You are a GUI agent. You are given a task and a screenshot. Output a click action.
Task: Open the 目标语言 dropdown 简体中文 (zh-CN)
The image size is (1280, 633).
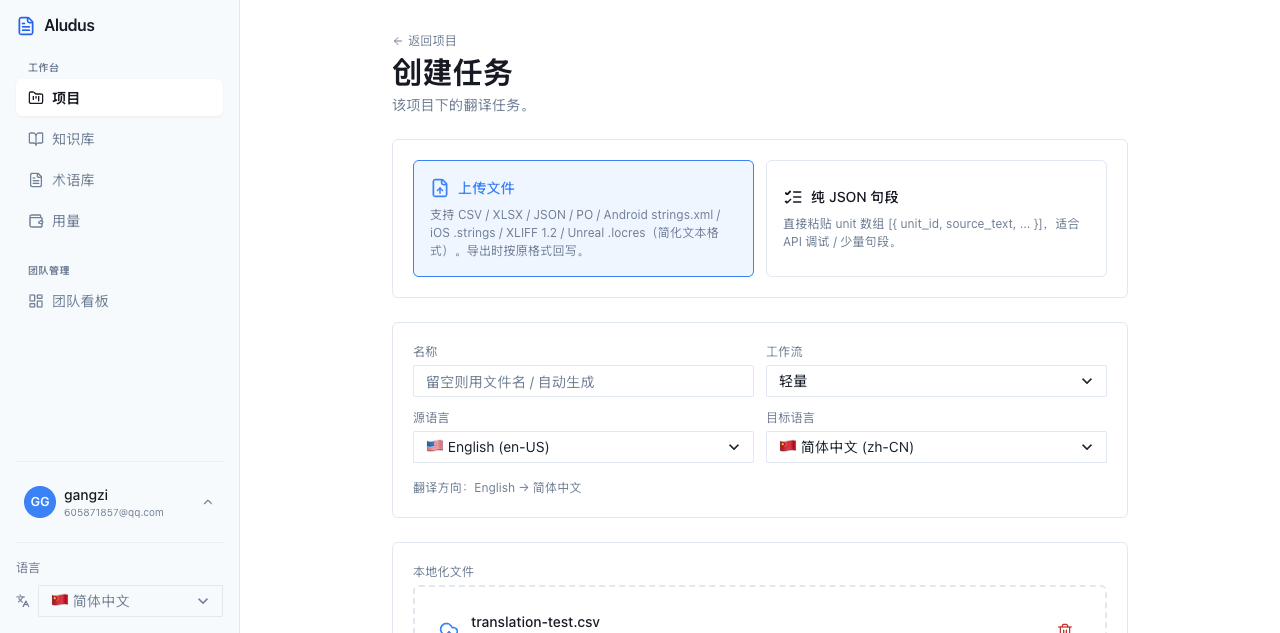click(936, 447)
